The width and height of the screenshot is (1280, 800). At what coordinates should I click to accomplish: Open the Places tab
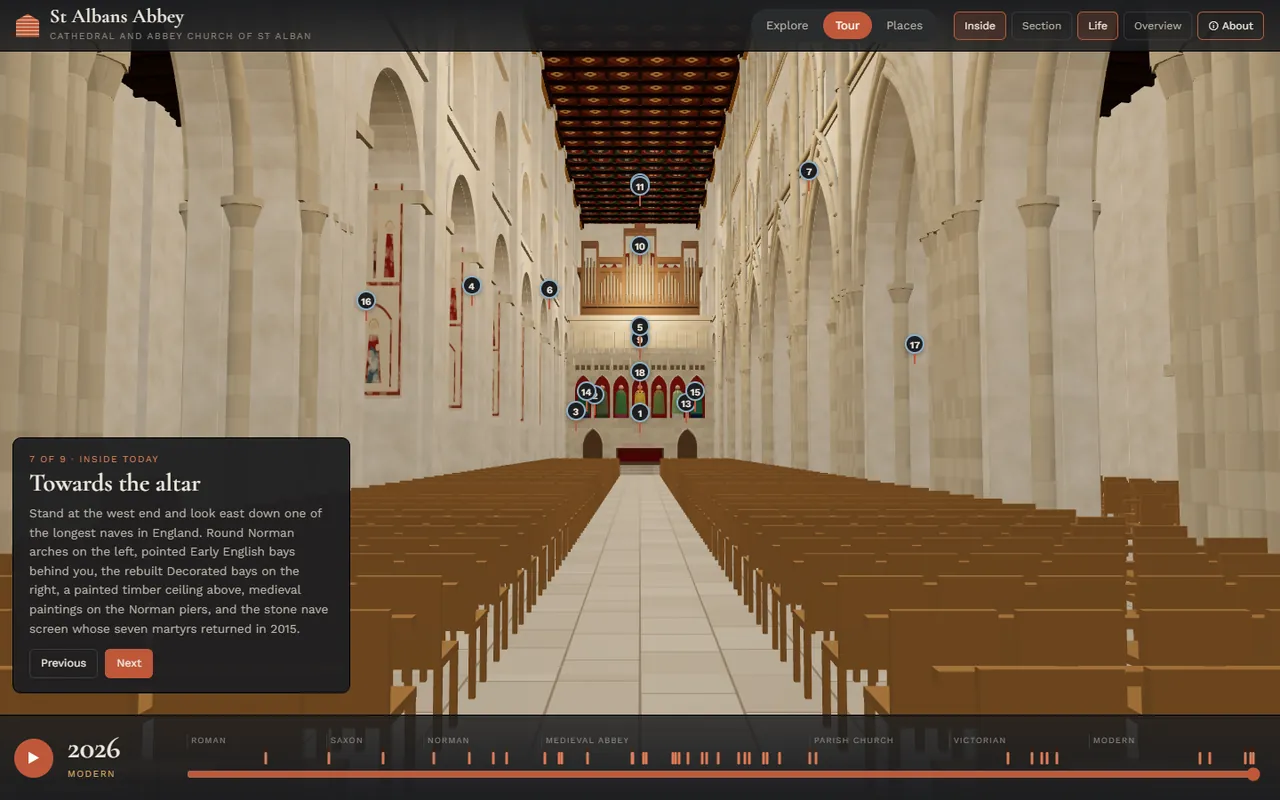tap(904, 26)
